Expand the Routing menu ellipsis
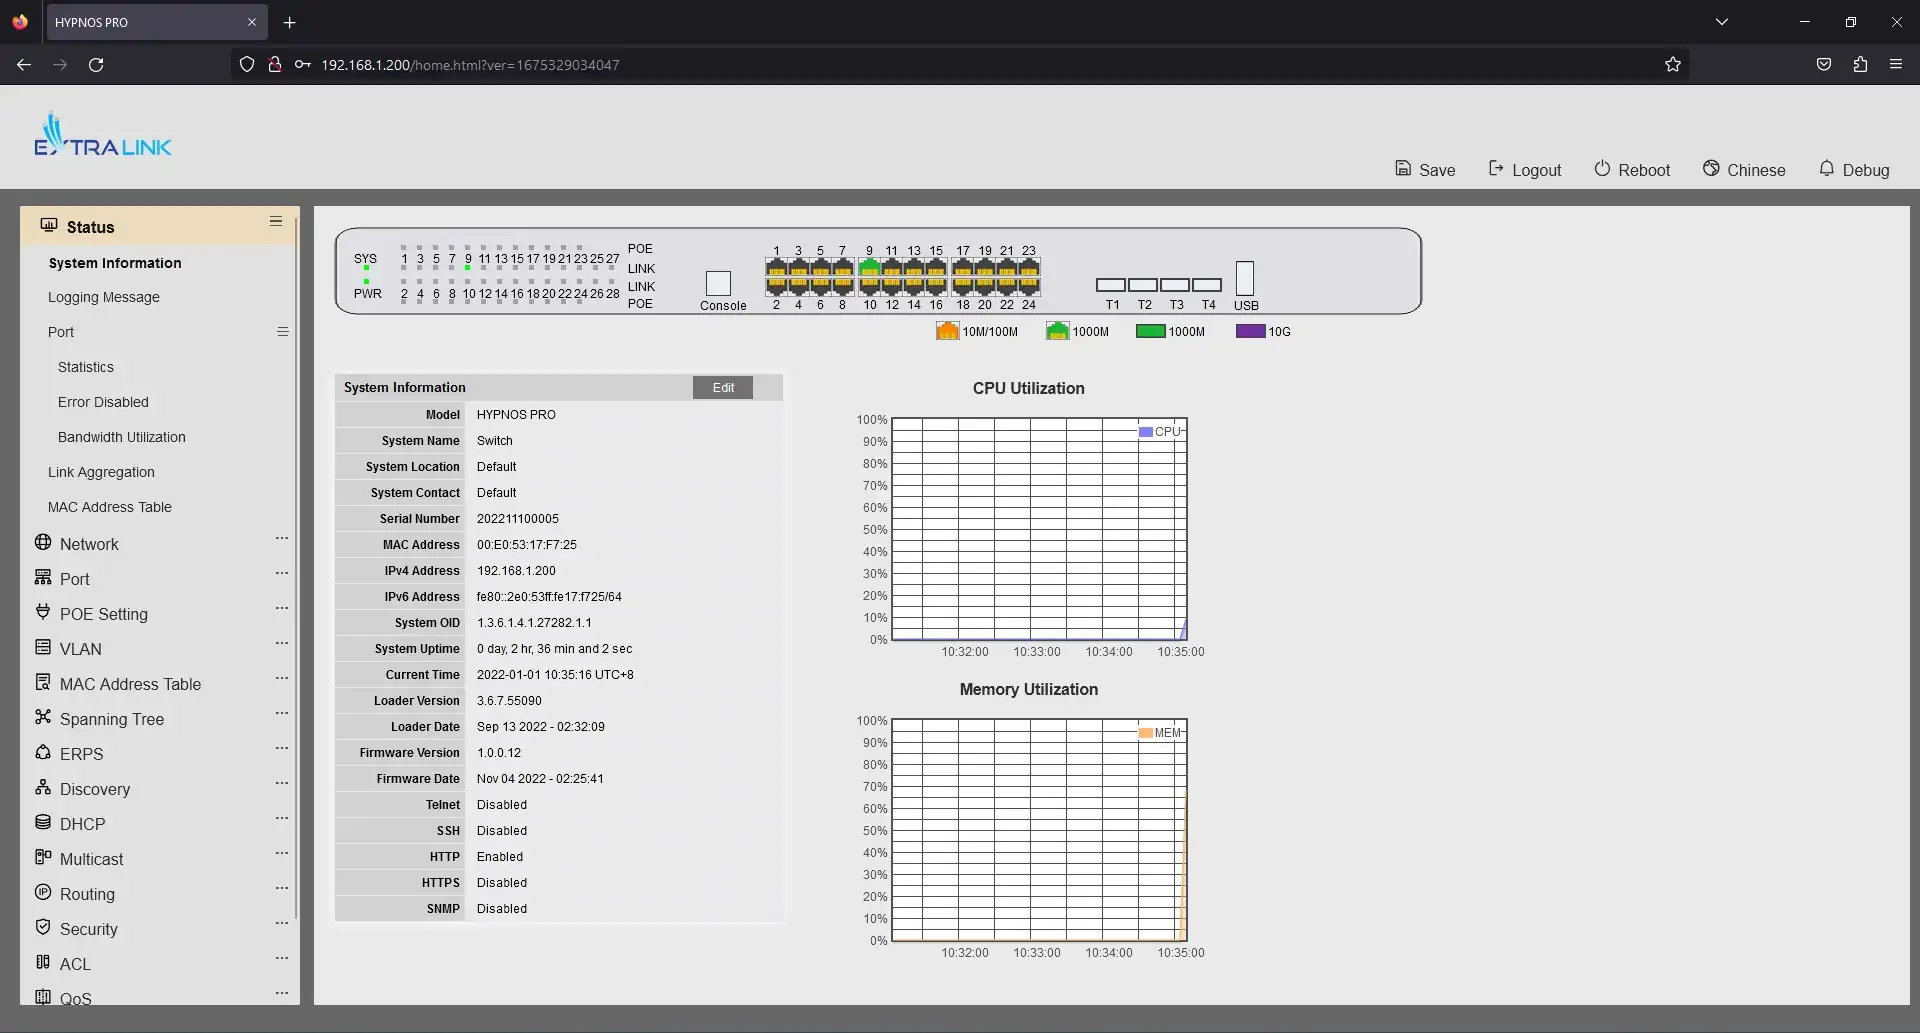Image resolution: width=1920 pixels, height=1033 pixels. tap(282, 889)
